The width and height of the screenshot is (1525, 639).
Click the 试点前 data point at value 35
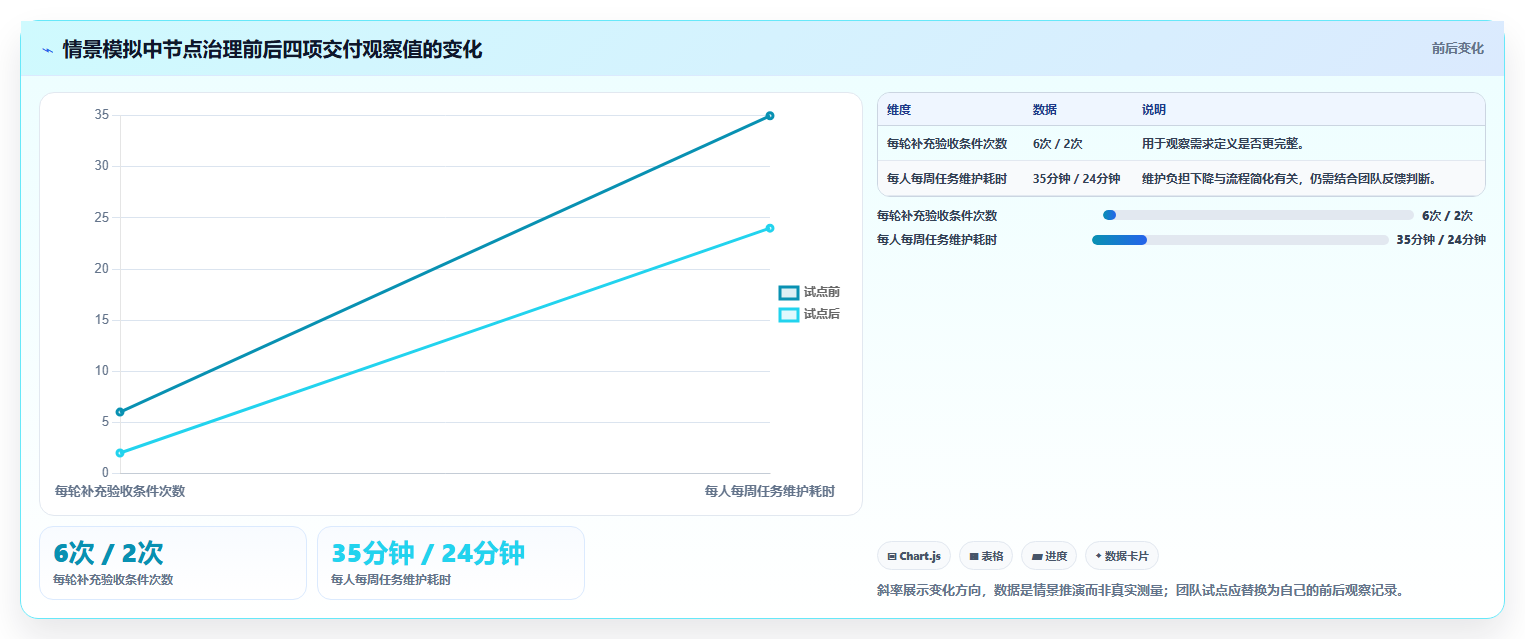pyautogui.click(x=770, y=115)
